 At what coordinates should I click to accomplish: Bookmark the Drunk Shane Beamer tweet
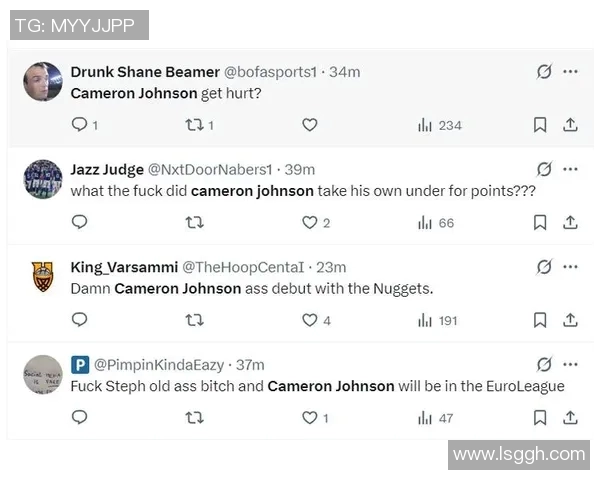coord(540,125)
